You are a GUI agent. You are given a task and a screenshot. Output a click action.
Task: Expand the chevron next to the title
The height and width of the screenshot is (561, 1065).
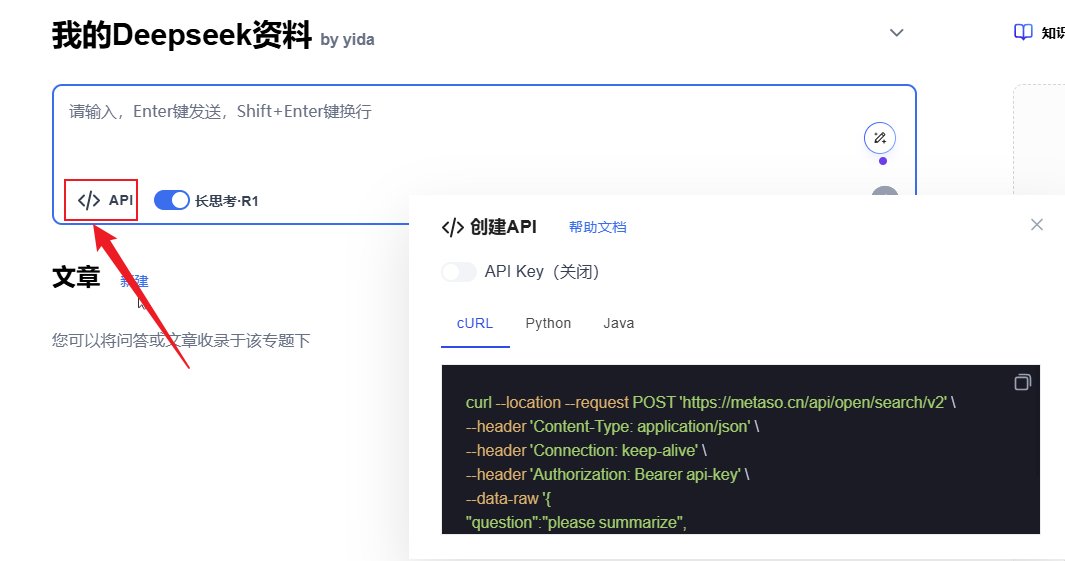[897, 33]
